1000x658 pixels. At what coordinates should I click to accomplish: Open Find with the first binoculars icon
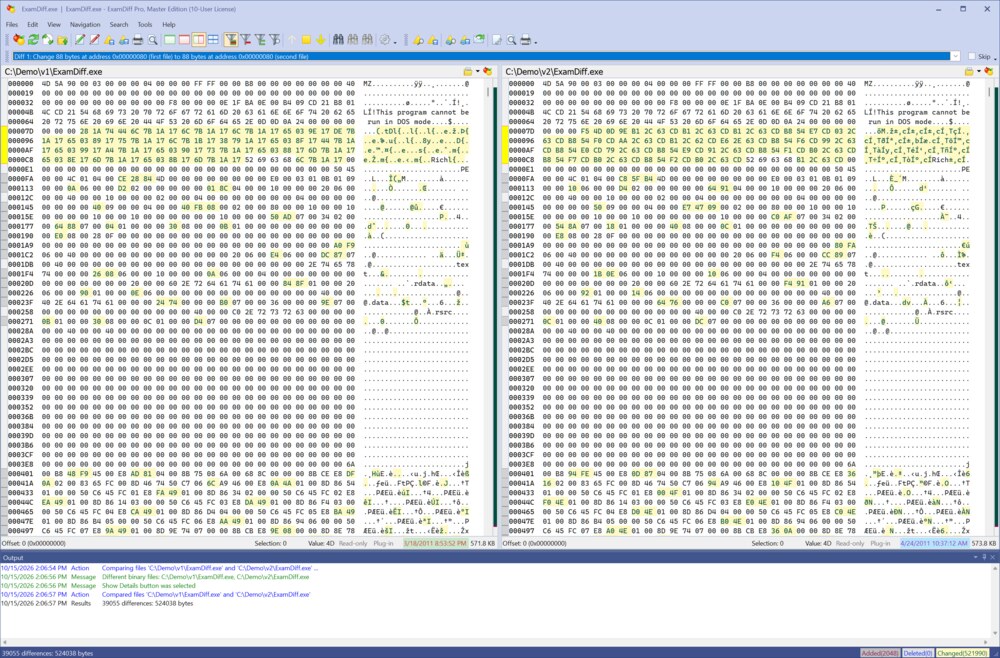point(338,40)
